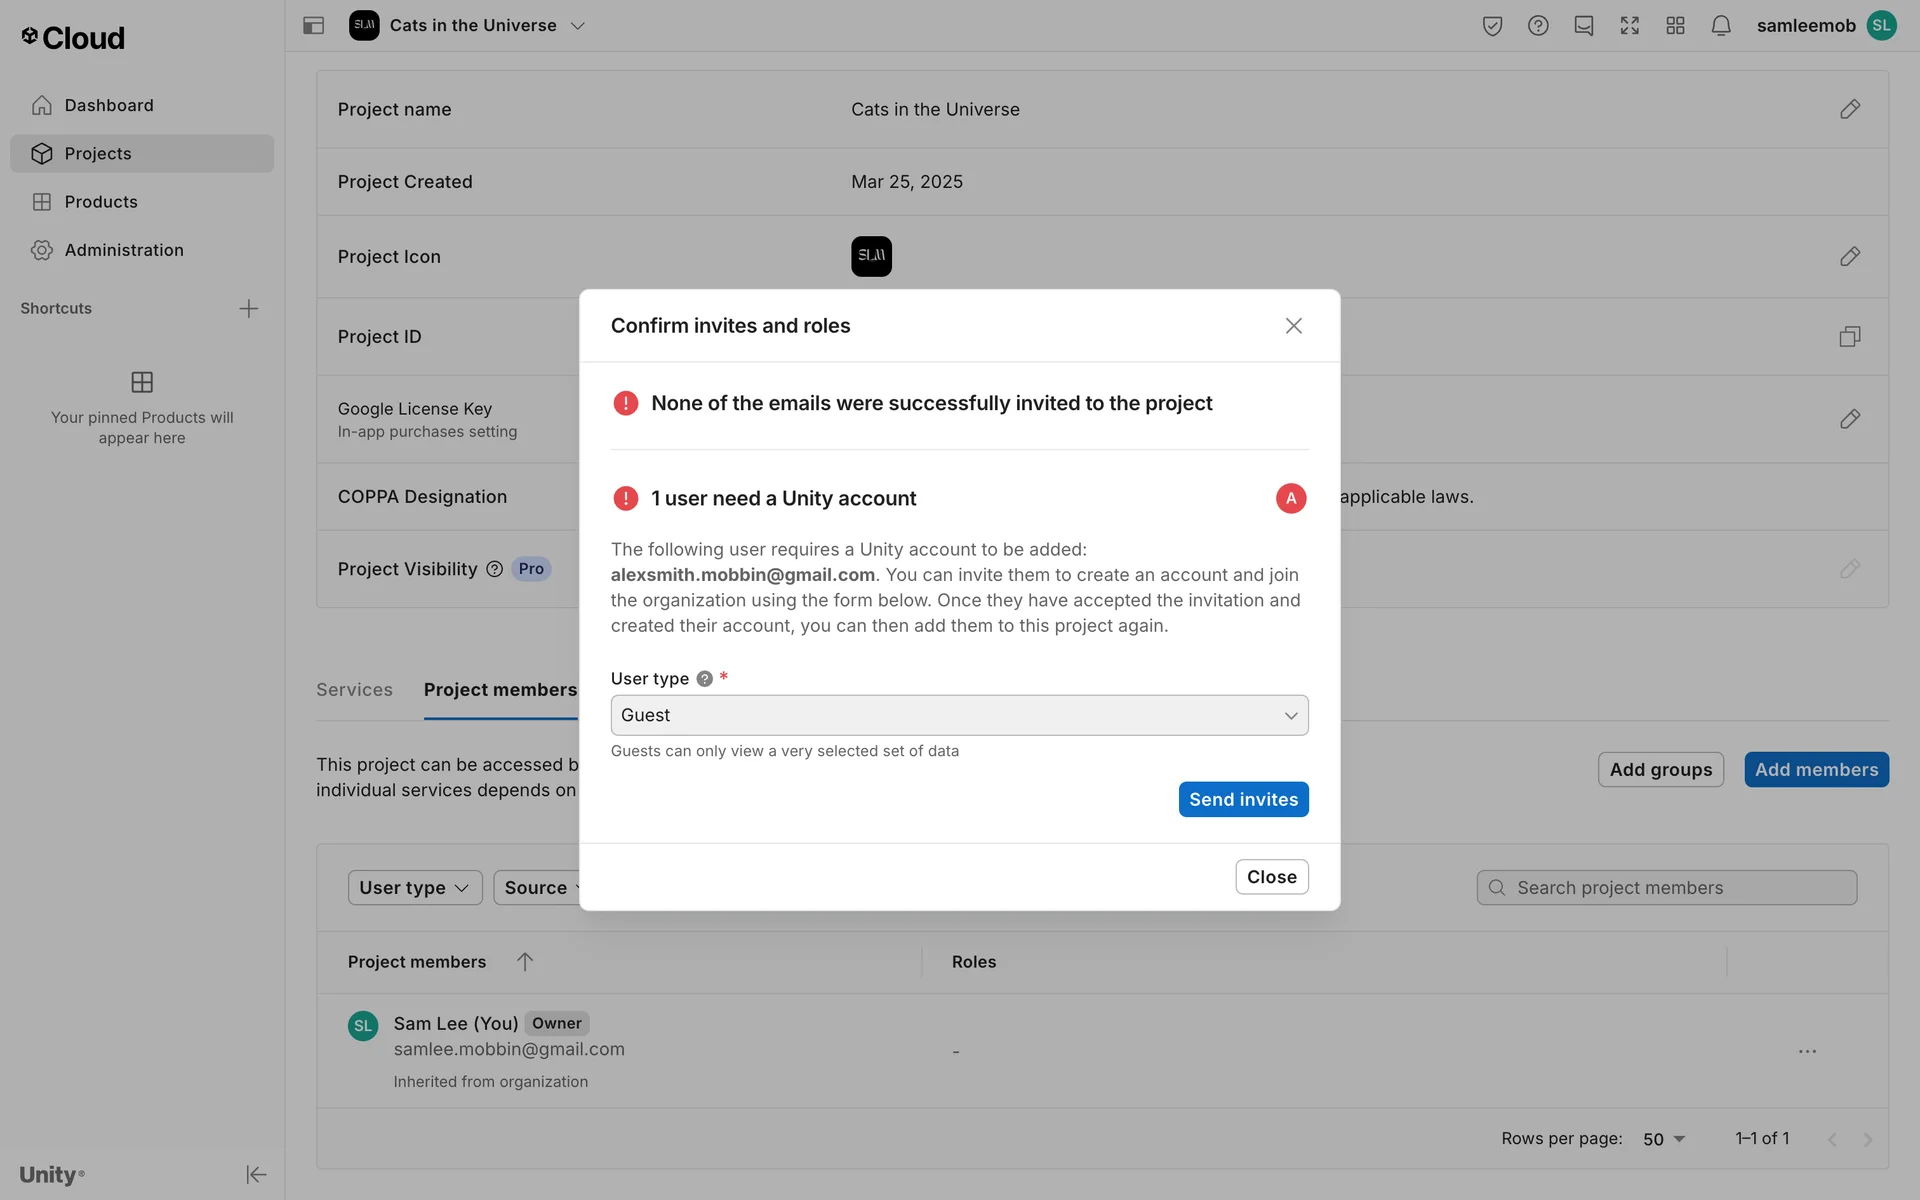This screenshot has width=1920, height=1200.
Task: Collapse the sidebar with the bottom arrow icon
Action: coord(256,1174)
